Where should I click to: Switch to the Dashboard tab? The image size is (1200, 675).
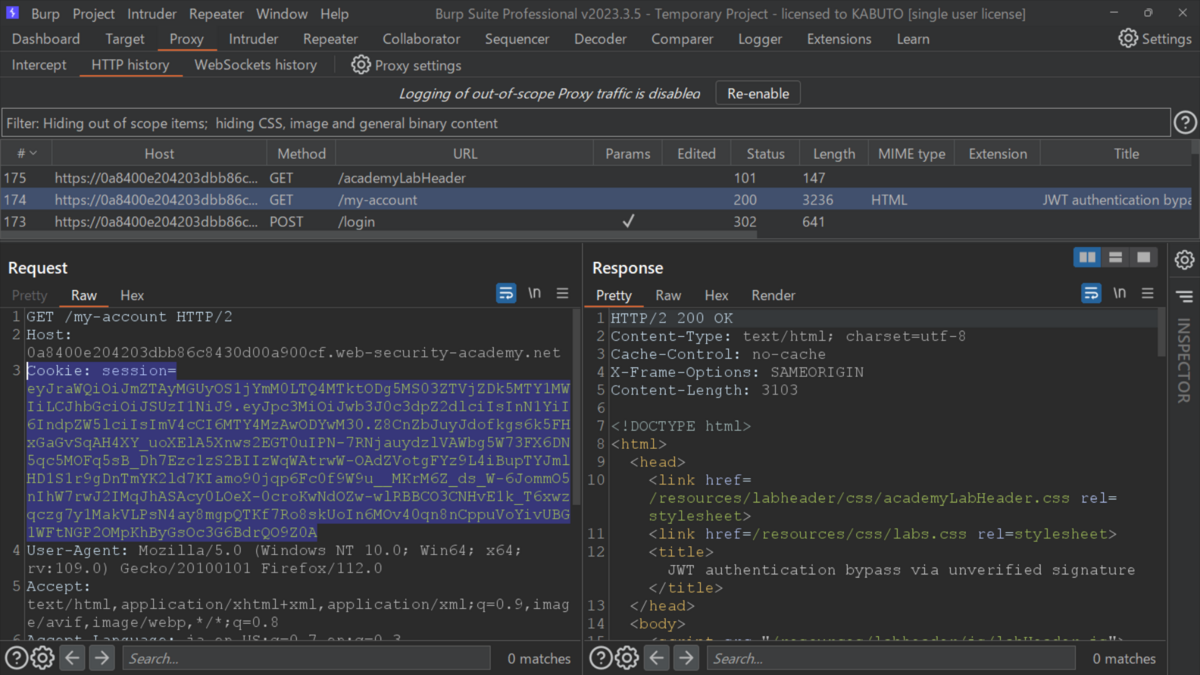46,39
